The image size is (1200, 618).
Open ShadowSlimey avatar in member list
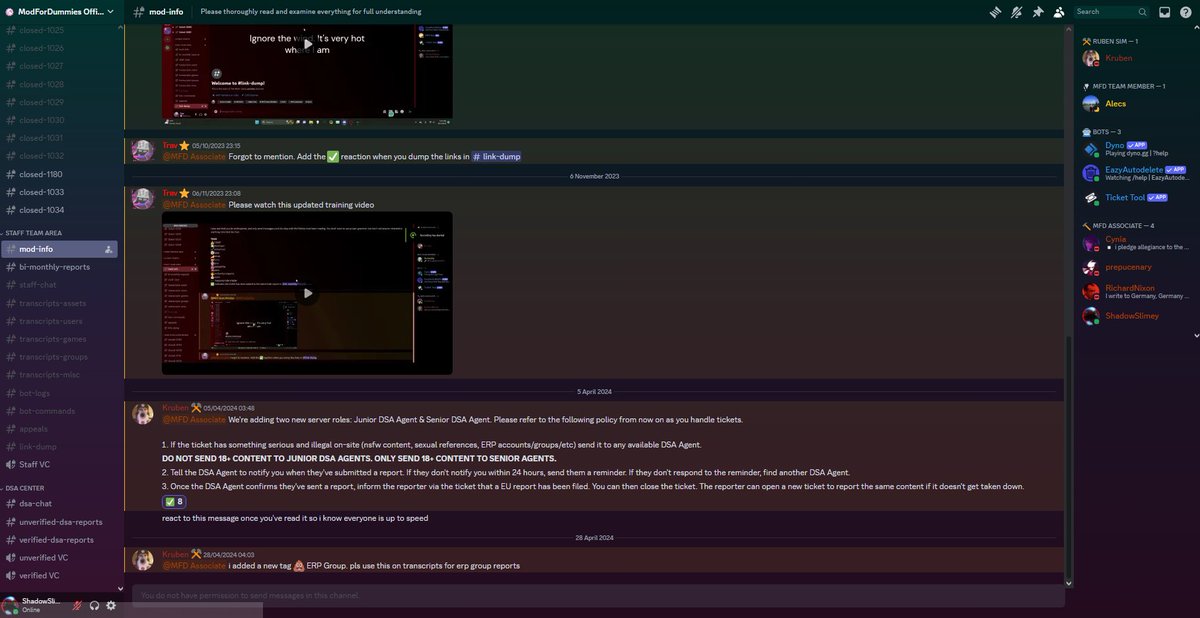(x=1090, y=315)
